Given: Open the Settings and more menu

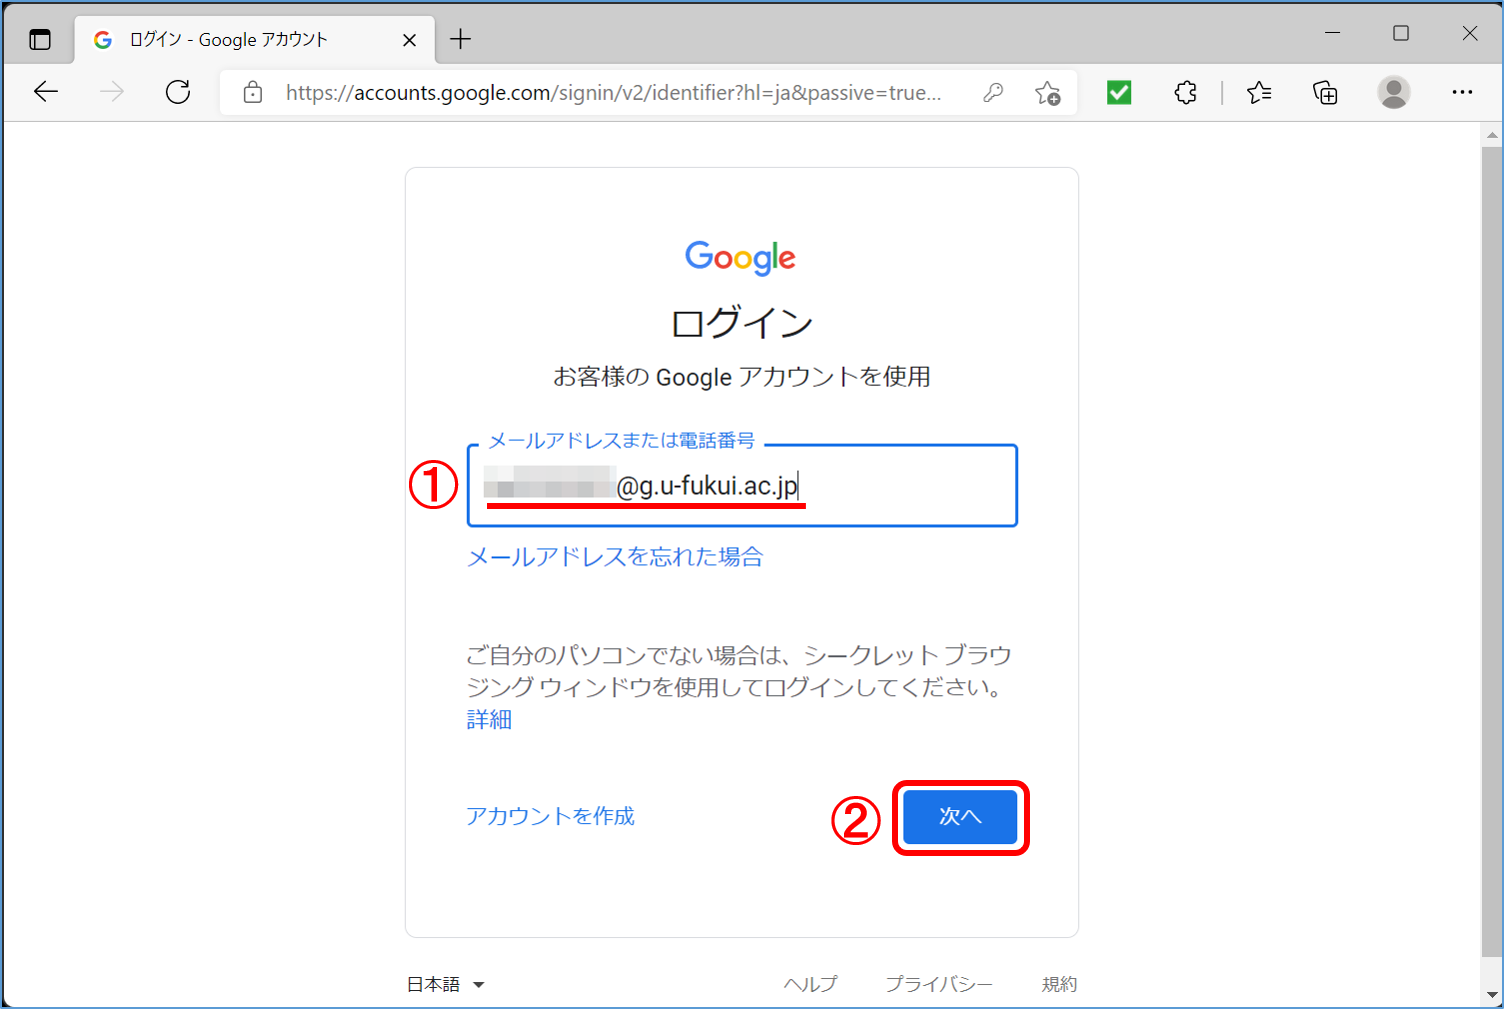Looking at the screenshot, I should pos(1462,92).
